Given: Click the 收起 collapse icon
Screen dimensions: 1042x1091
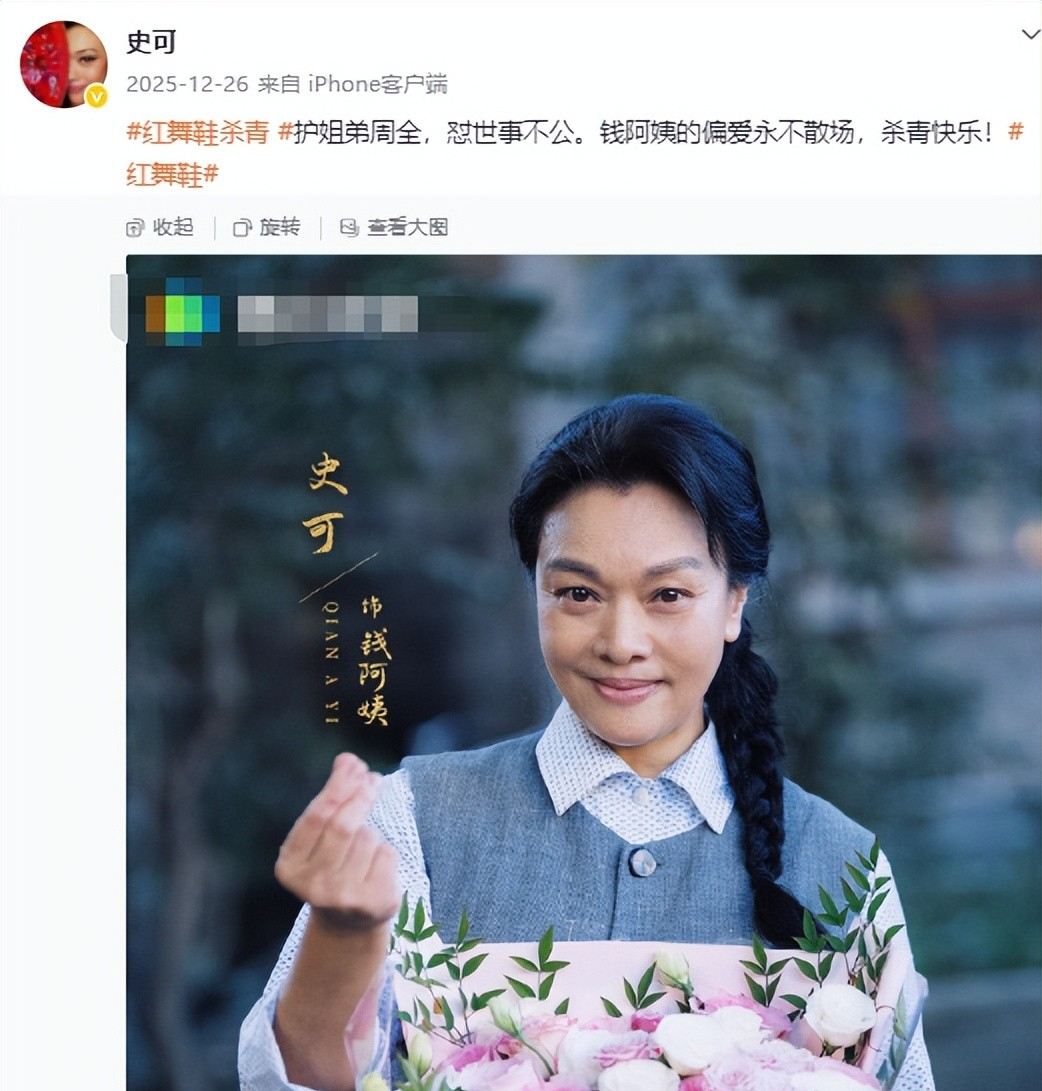Looking at the screenshot, I should (x=134, y=228).
